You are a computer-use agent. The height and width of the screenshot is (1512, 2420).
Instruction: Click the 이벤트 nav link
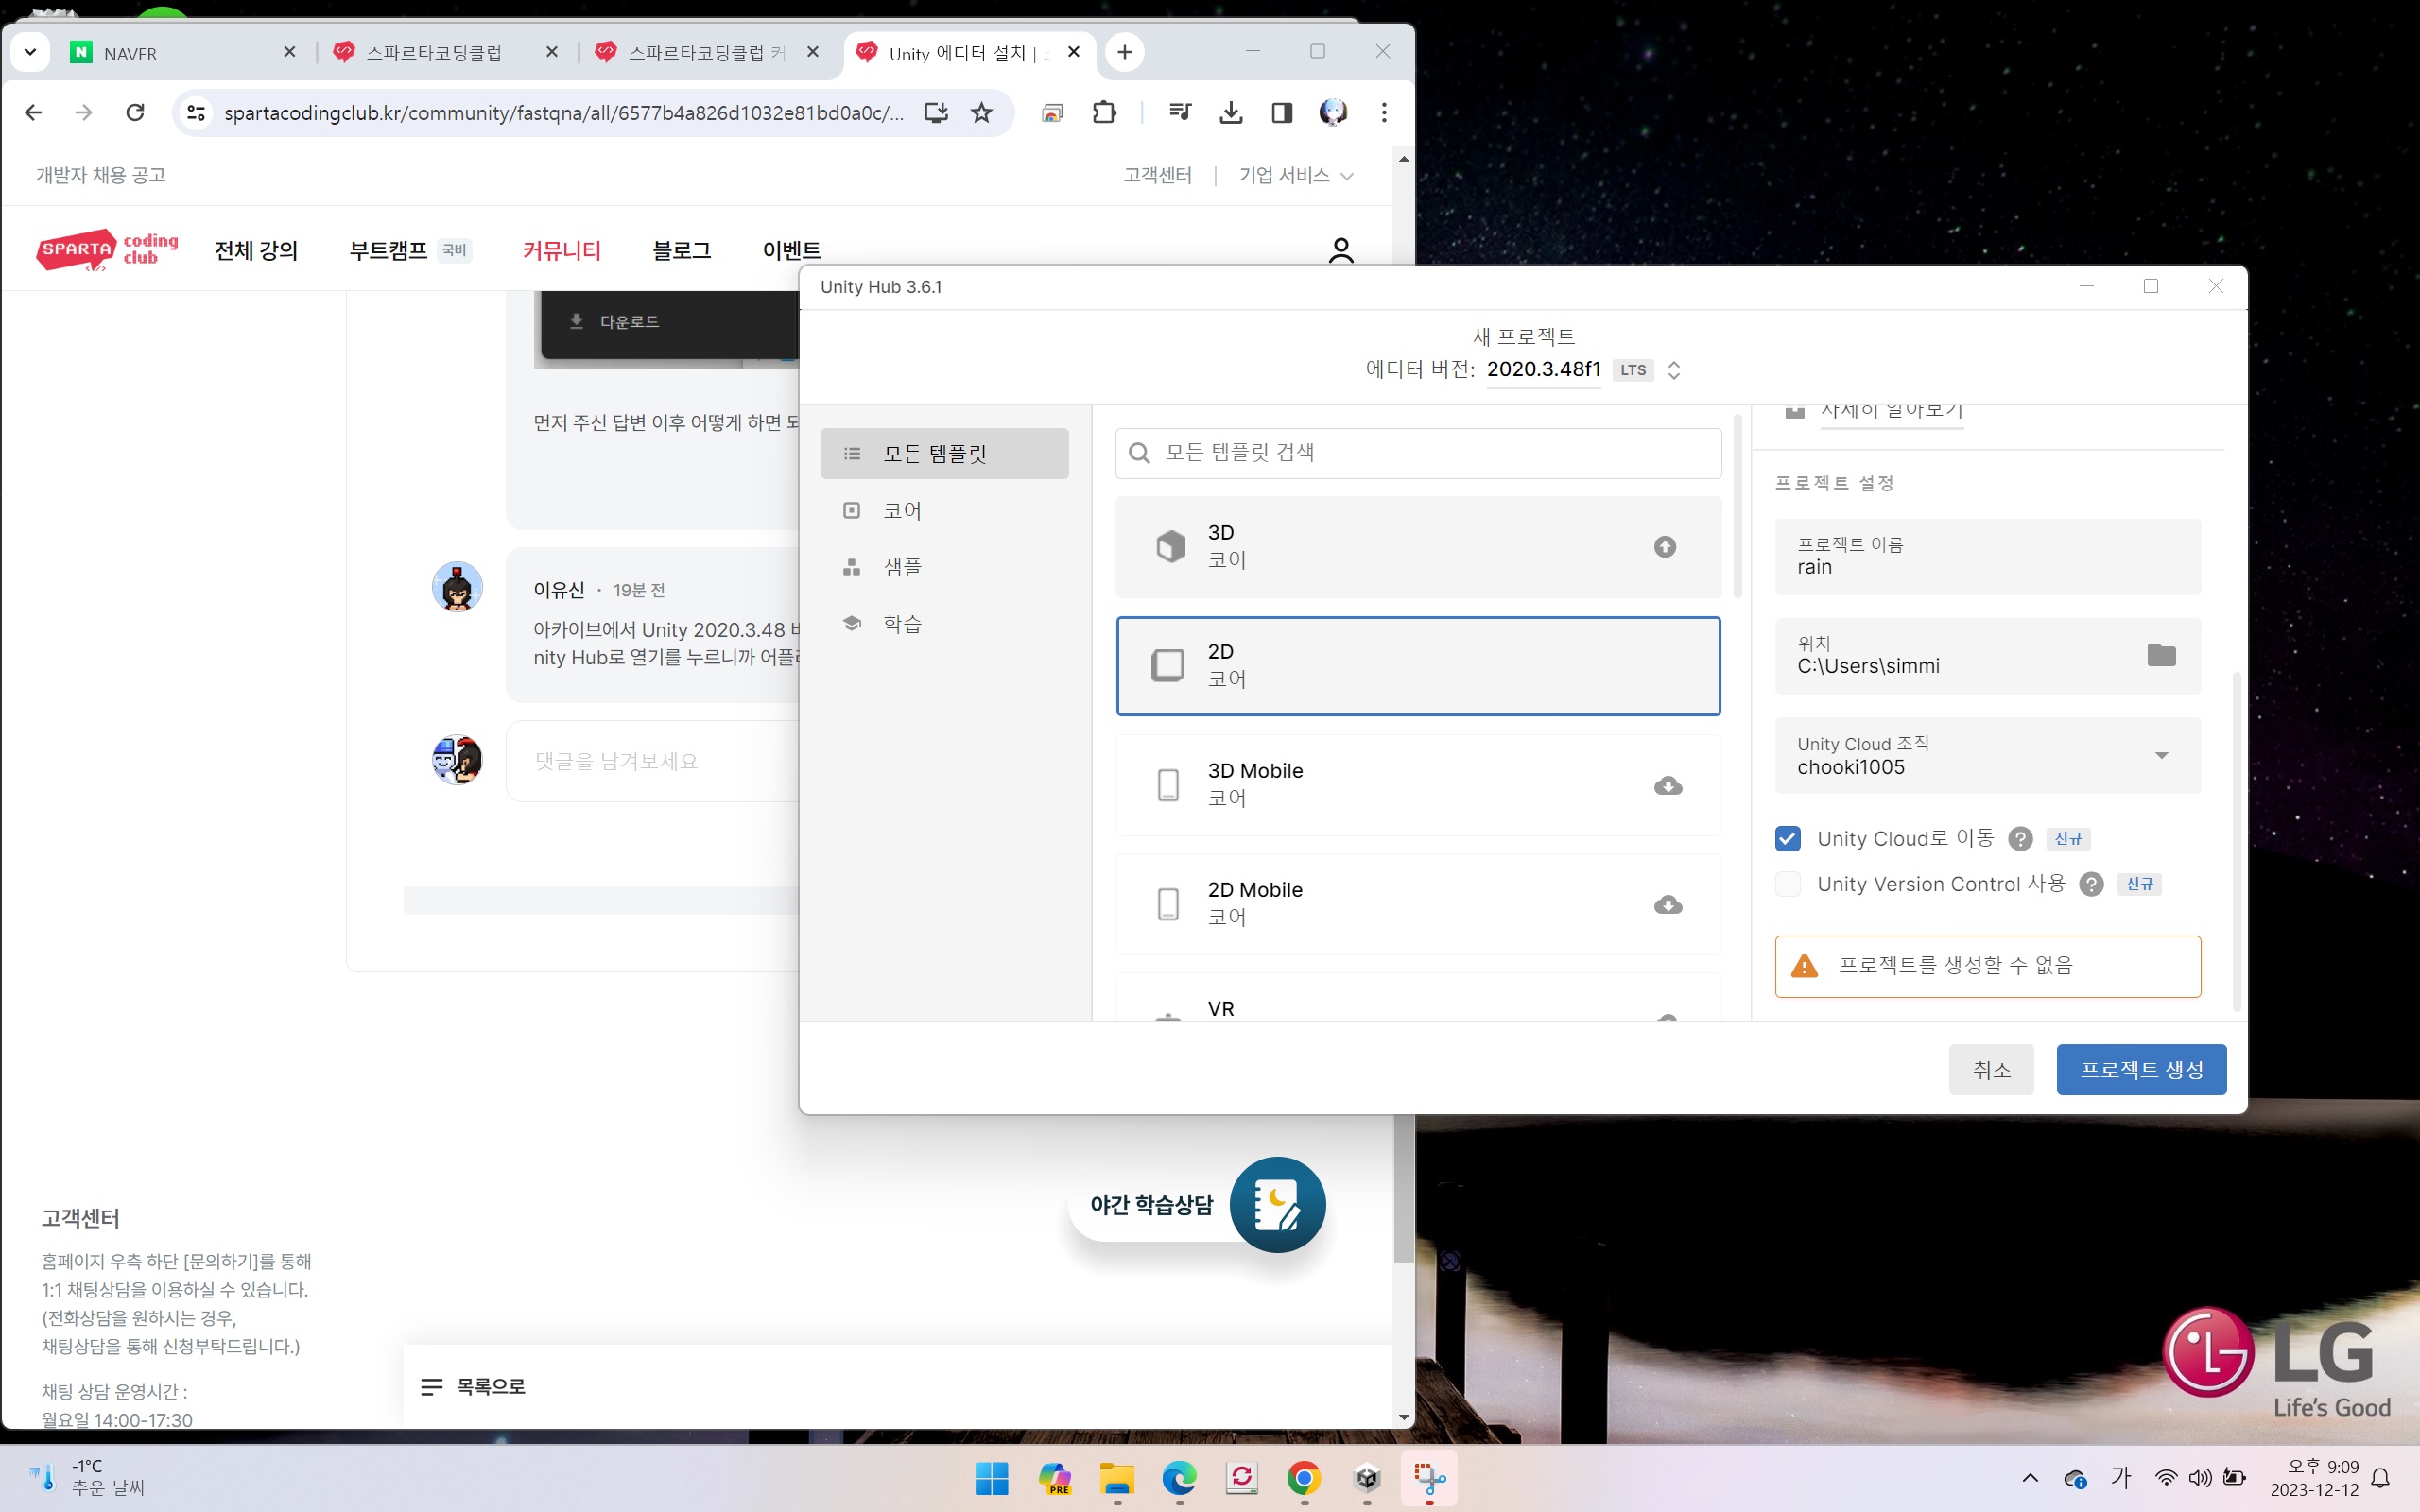(792, 250)
